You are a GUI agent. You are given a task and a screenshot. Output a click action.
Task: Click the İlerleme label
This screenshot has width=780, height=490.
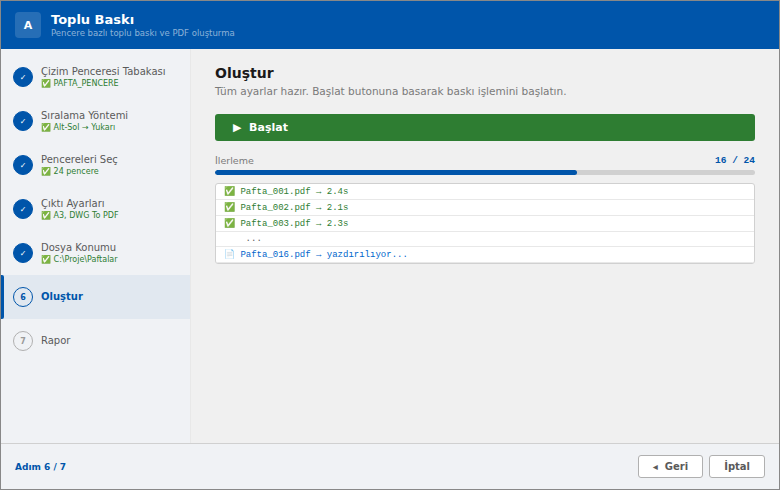pyautogui.click(x=234, y=161)
